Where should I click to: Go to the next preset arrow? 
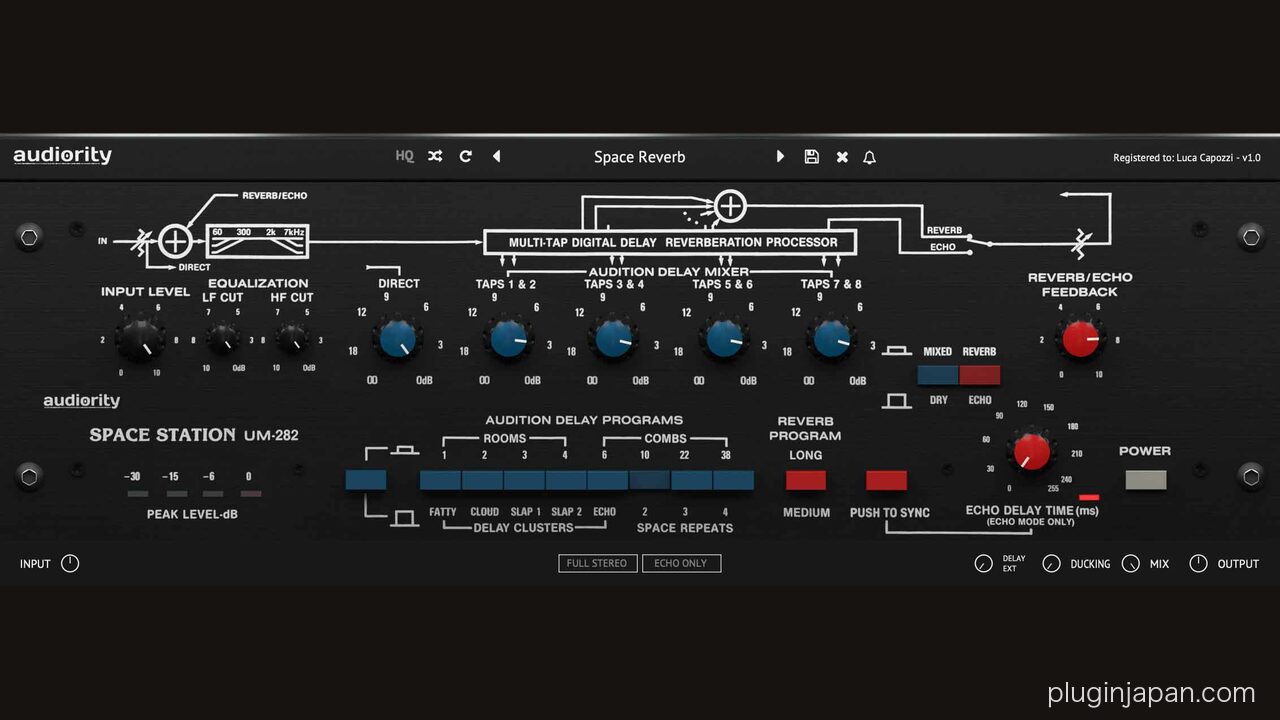[781, 156]
